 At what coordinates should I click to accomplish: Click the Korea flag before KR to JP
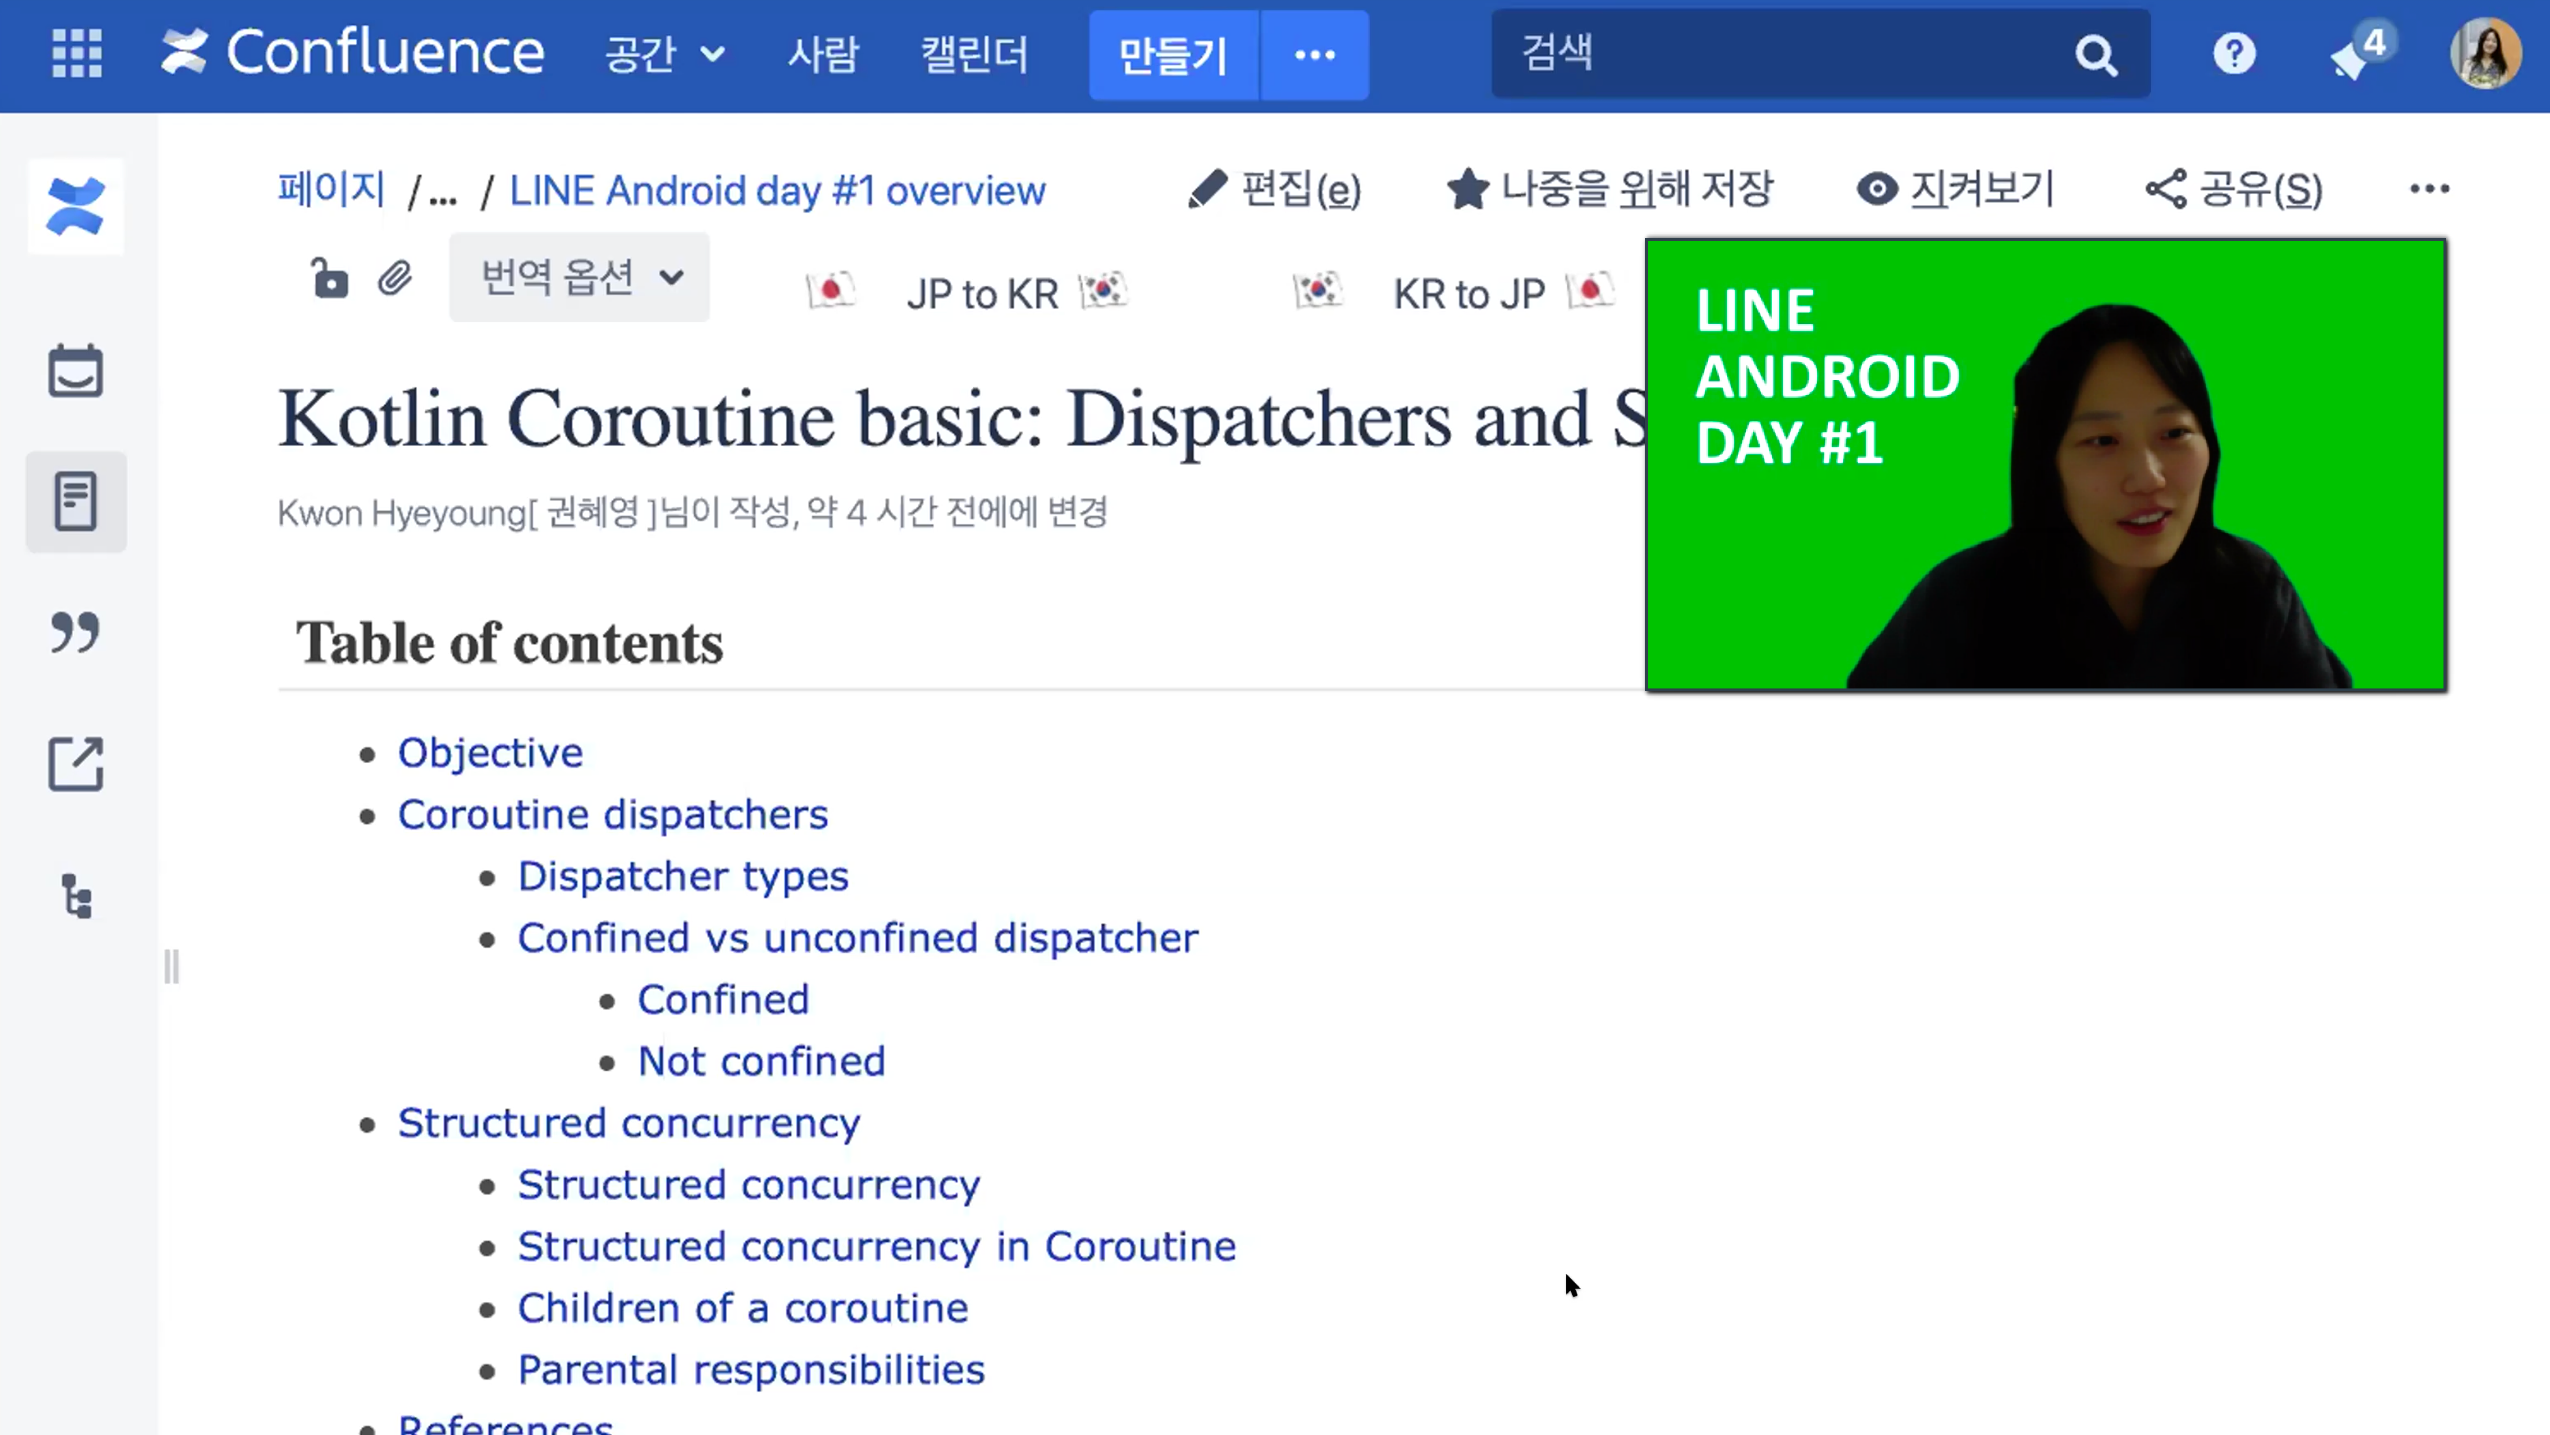pos(1317,291)
